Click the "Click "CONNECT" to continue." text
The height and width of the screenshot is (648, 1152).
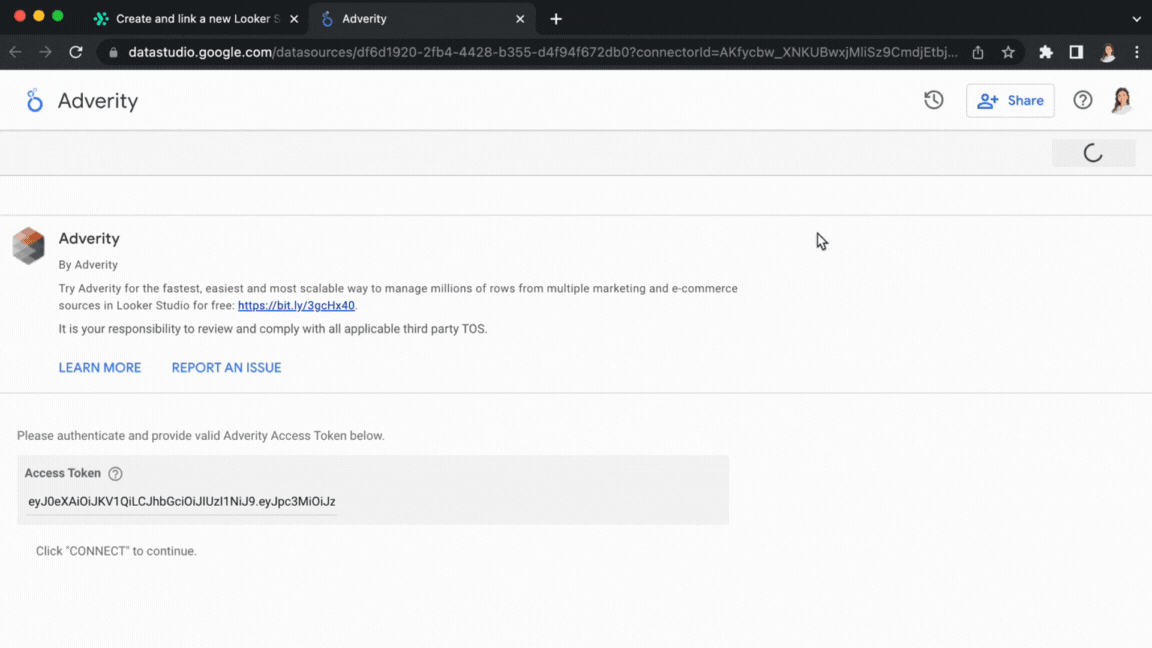(x=116, y=551)
